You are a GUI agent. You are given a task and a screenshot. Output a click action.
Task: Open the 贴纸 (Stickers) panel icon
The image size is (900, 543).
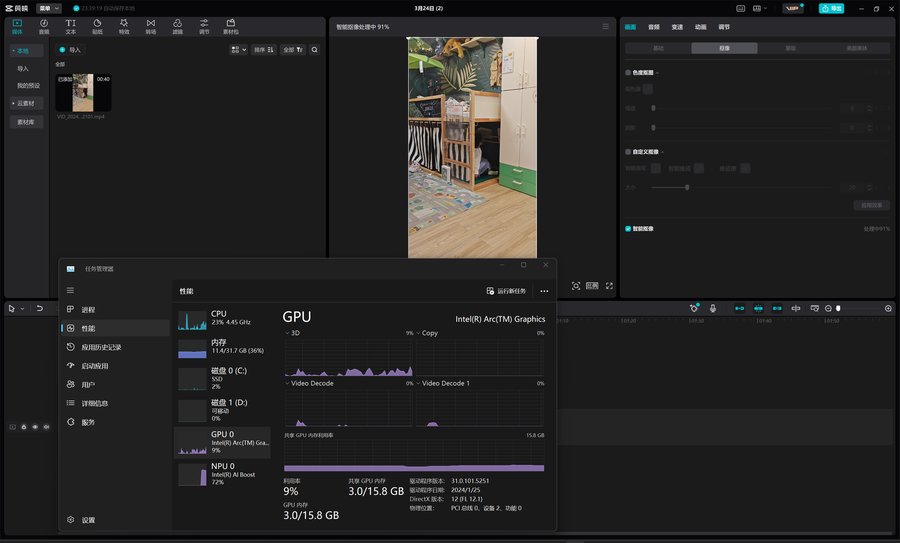point(97,25)
